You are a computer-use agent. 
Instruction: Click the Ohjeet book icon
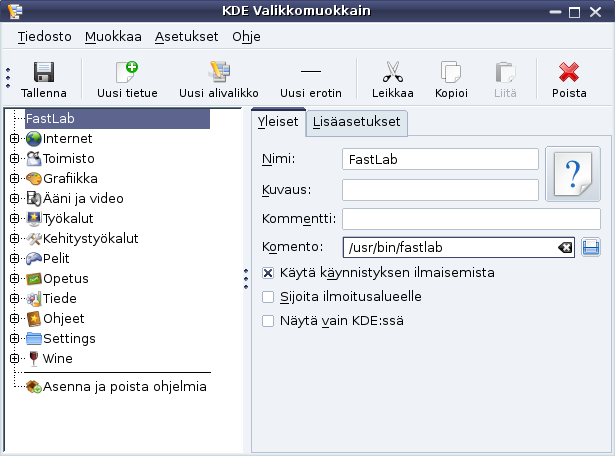point(34,318)
